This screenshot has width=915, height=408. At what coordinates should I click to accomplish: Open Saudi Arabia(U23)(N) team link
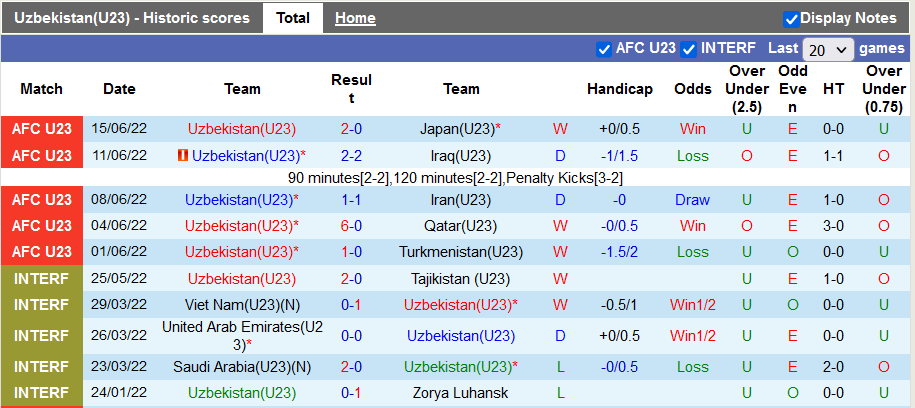[x=242, y=367]
